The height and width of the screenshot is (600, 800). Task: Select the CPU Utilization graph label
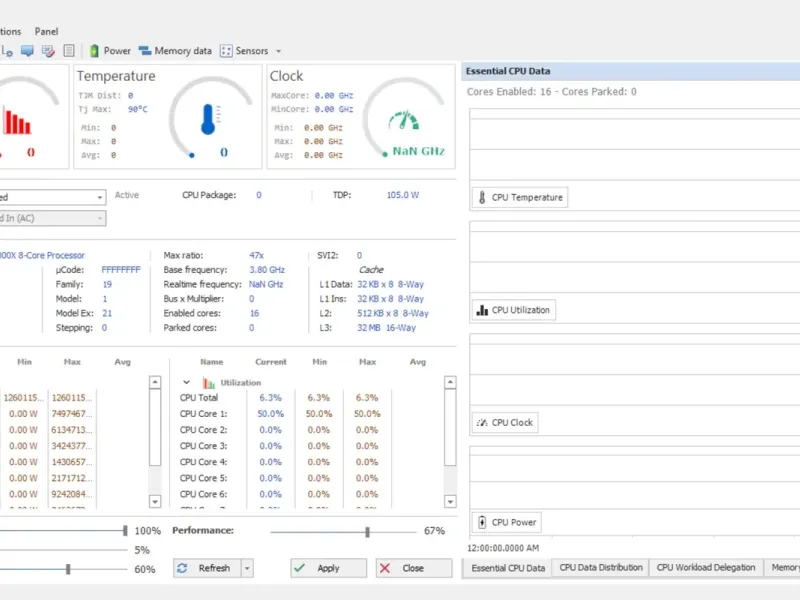click(x=513, y=310)
